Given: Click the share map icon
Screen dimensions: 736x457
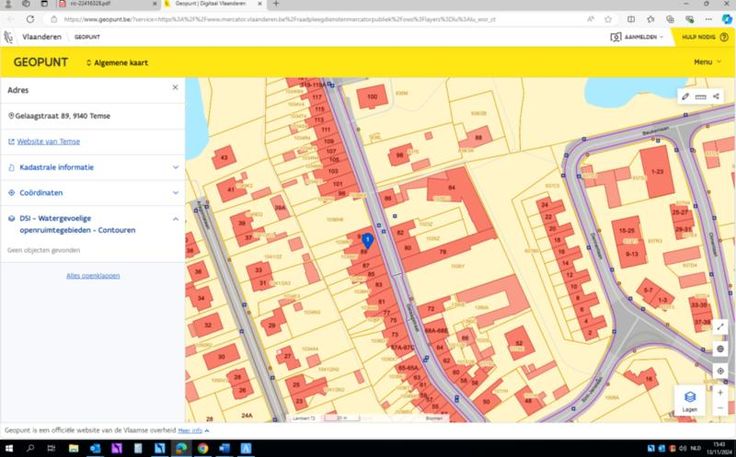Looking at the screenshot, I should tap(717, 96).
